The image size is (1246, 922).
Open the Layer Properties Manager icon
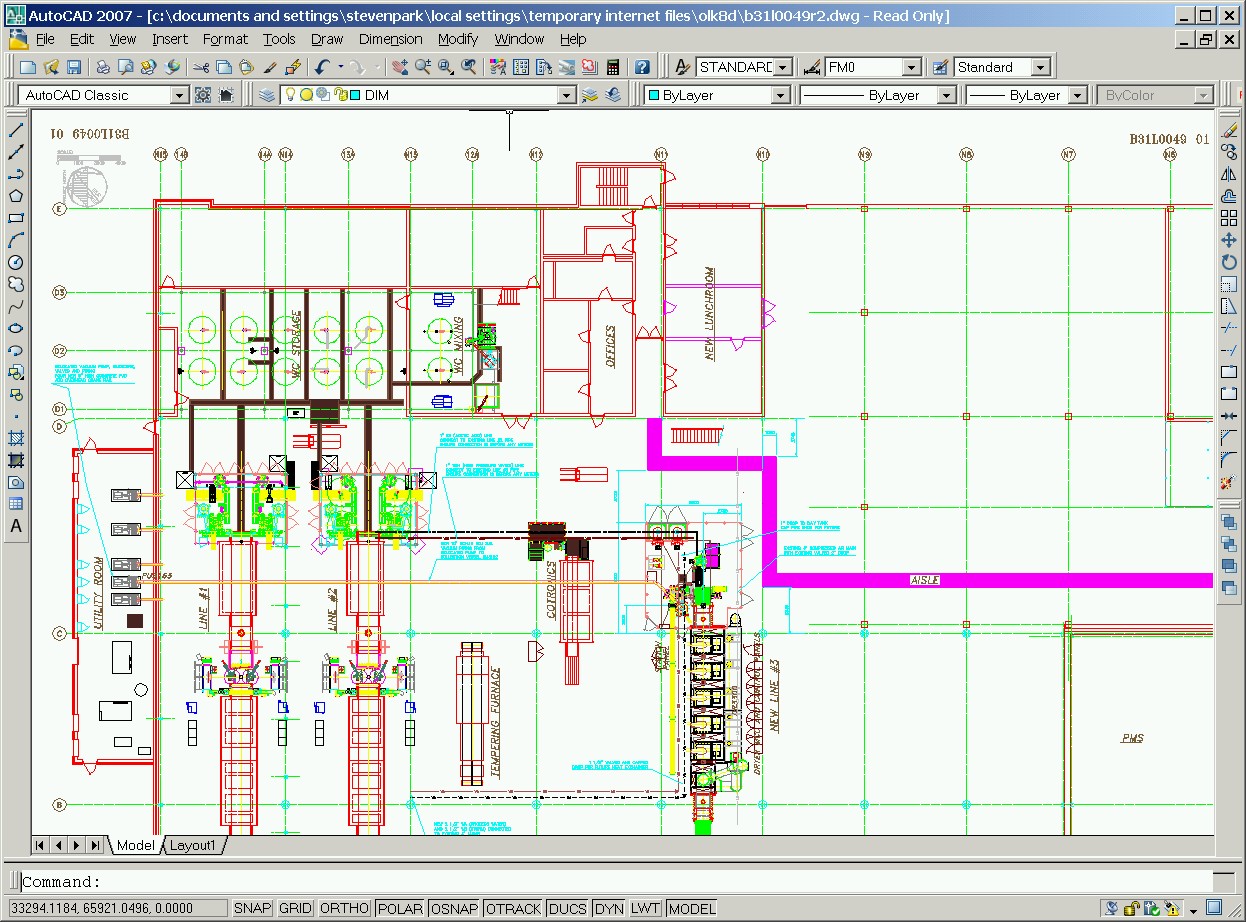click(267, 95)
